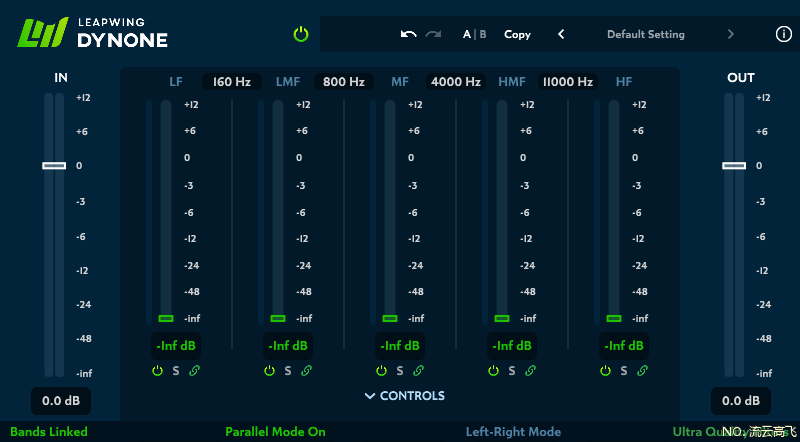Click the OUT gain slider handle
Image resolution: width=800 pixels, height=442 pixels.
[734, 165]
